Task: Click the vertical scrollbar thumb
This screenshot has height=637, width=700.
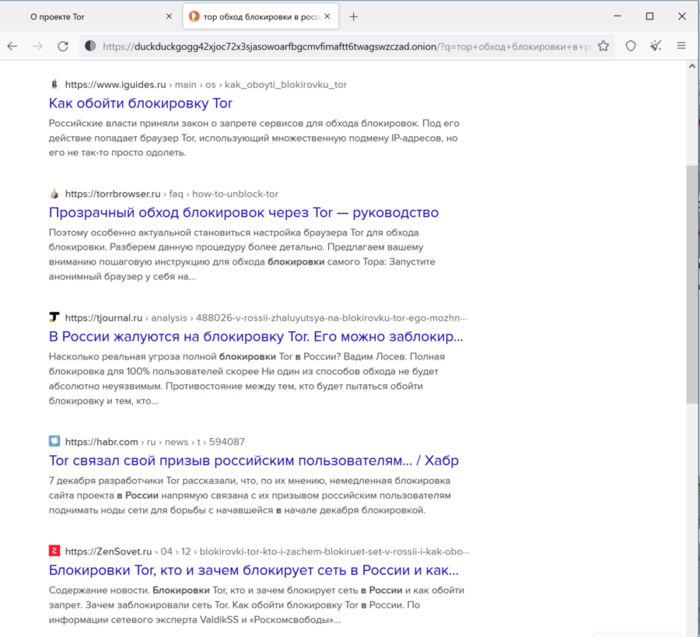Action: pyautogui.click(x=692, y=284)
